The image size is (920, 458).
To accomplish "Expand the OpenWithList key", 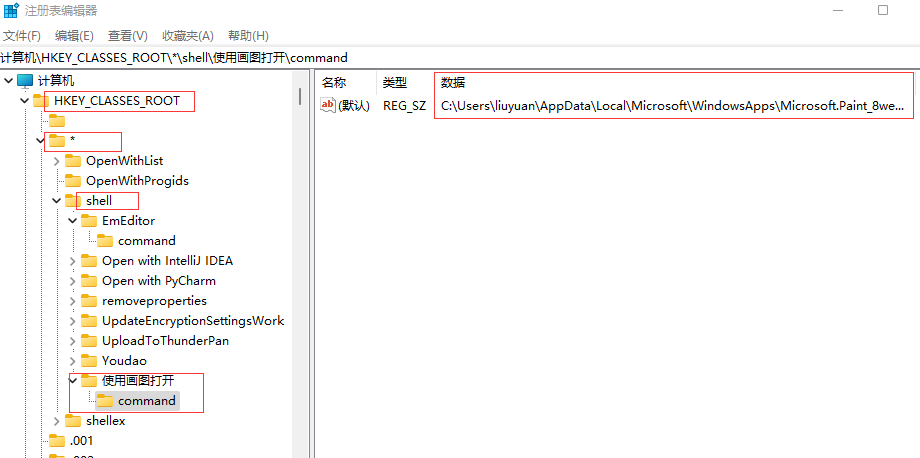I will 56,161.
